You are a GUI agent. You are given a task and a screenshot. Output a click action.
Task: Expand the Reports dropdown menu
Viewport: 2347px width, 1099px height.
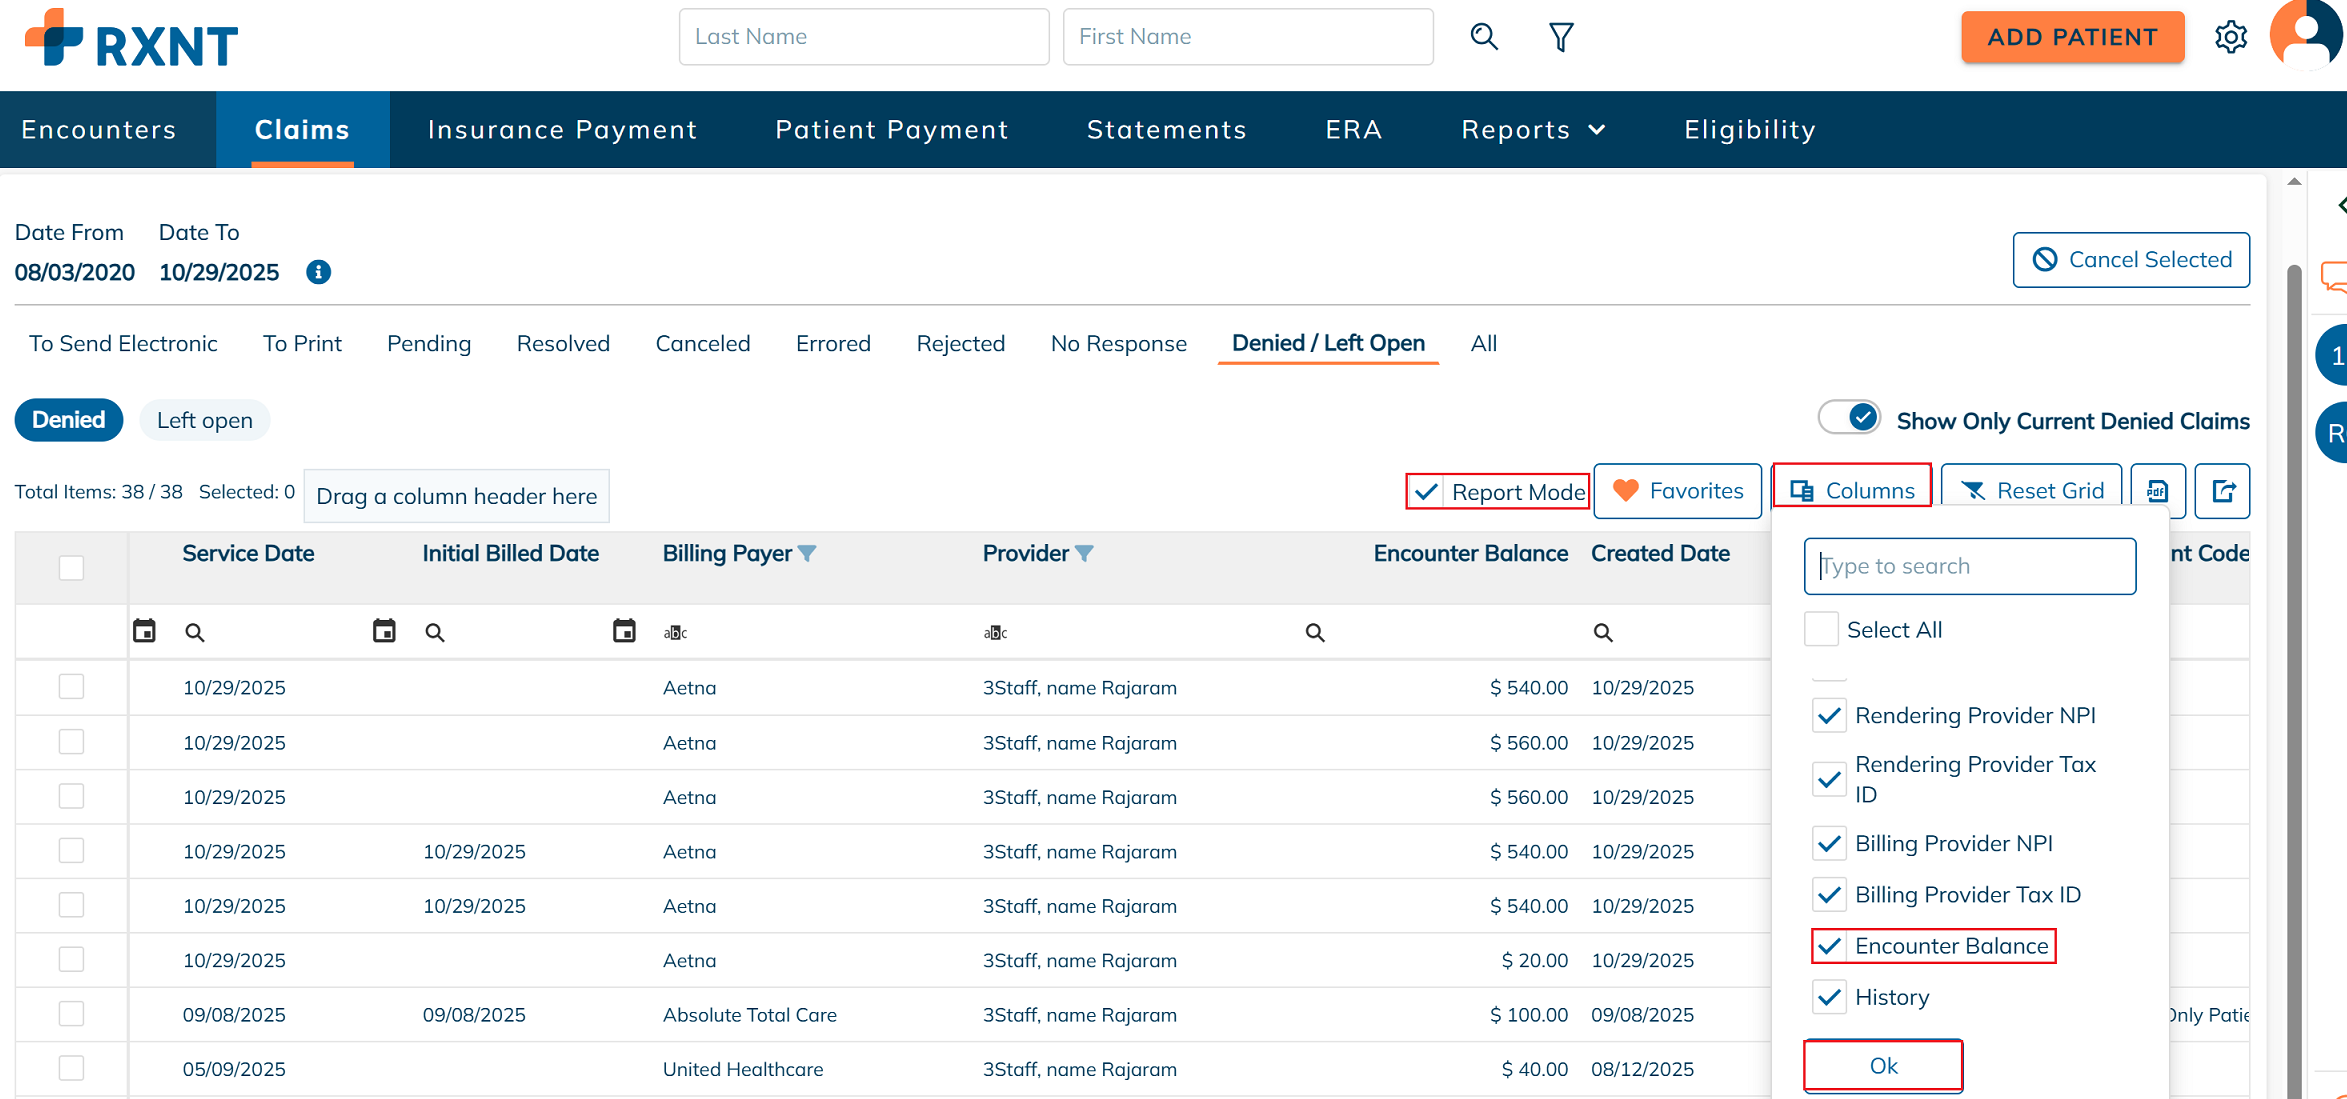(x=1533, y=130)
